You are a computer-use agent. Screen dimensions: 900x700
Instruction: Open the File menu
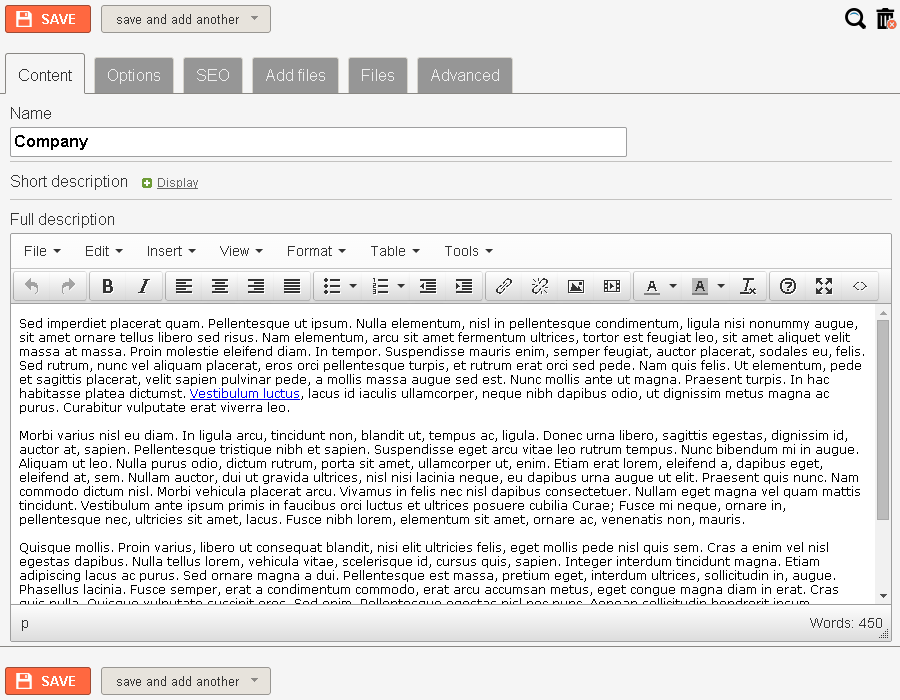[x=42, y=251]
